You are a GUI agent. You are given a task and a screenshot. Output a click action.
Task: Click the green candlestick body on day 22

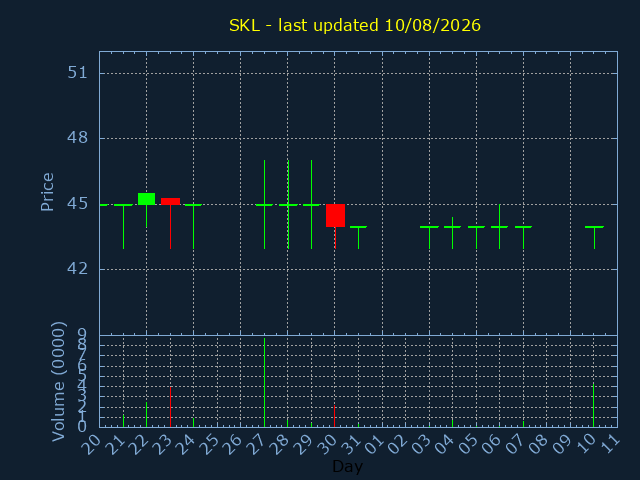tap(147, 199)
